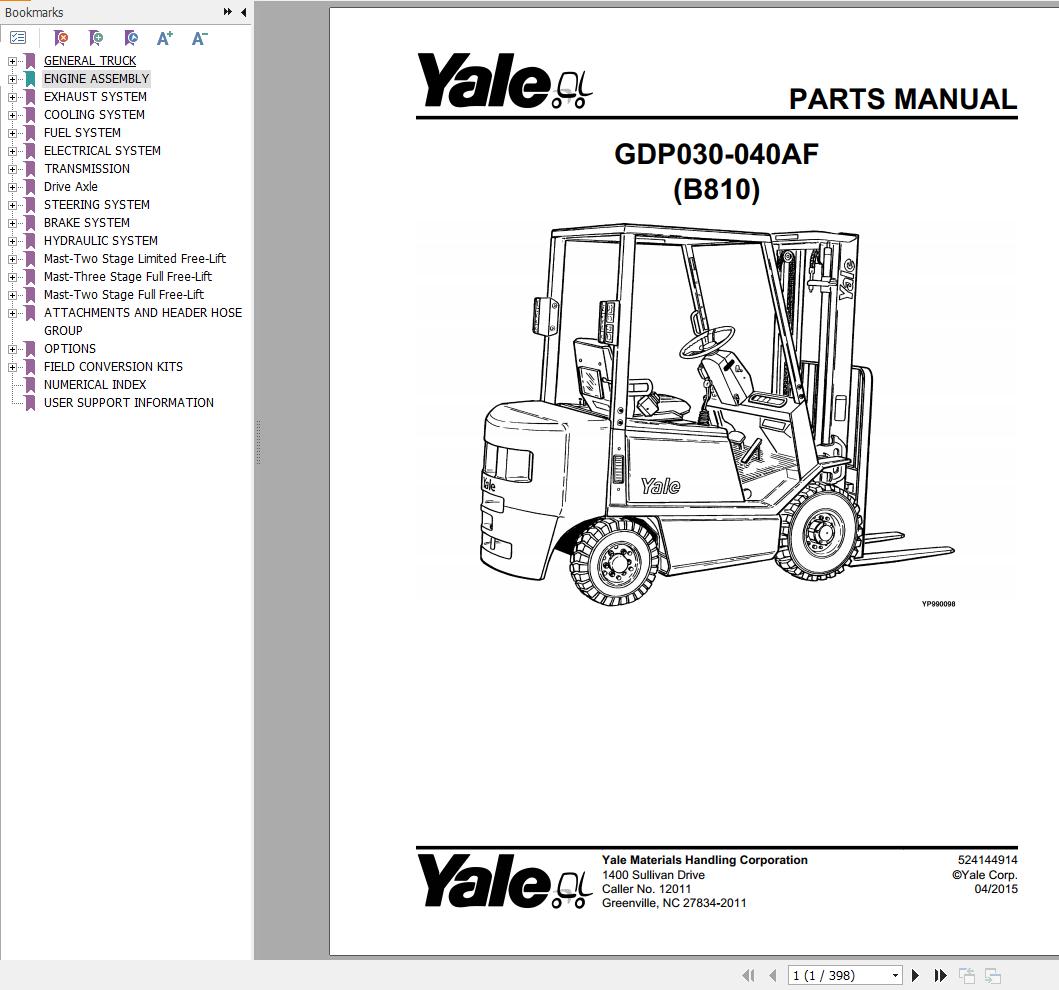The height and width of the screenshot is (990, 1059).
Task: Click the next page arrow icon
Action: 916,975
